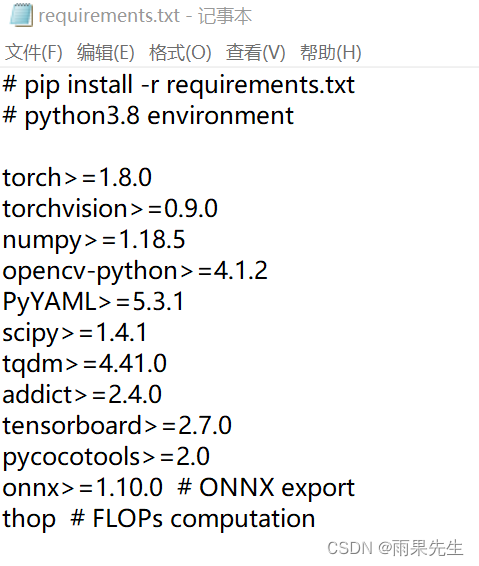Click the FLOPs computation comment text
This screenshot has height=566, width=479.
click(x=192, y=519)
